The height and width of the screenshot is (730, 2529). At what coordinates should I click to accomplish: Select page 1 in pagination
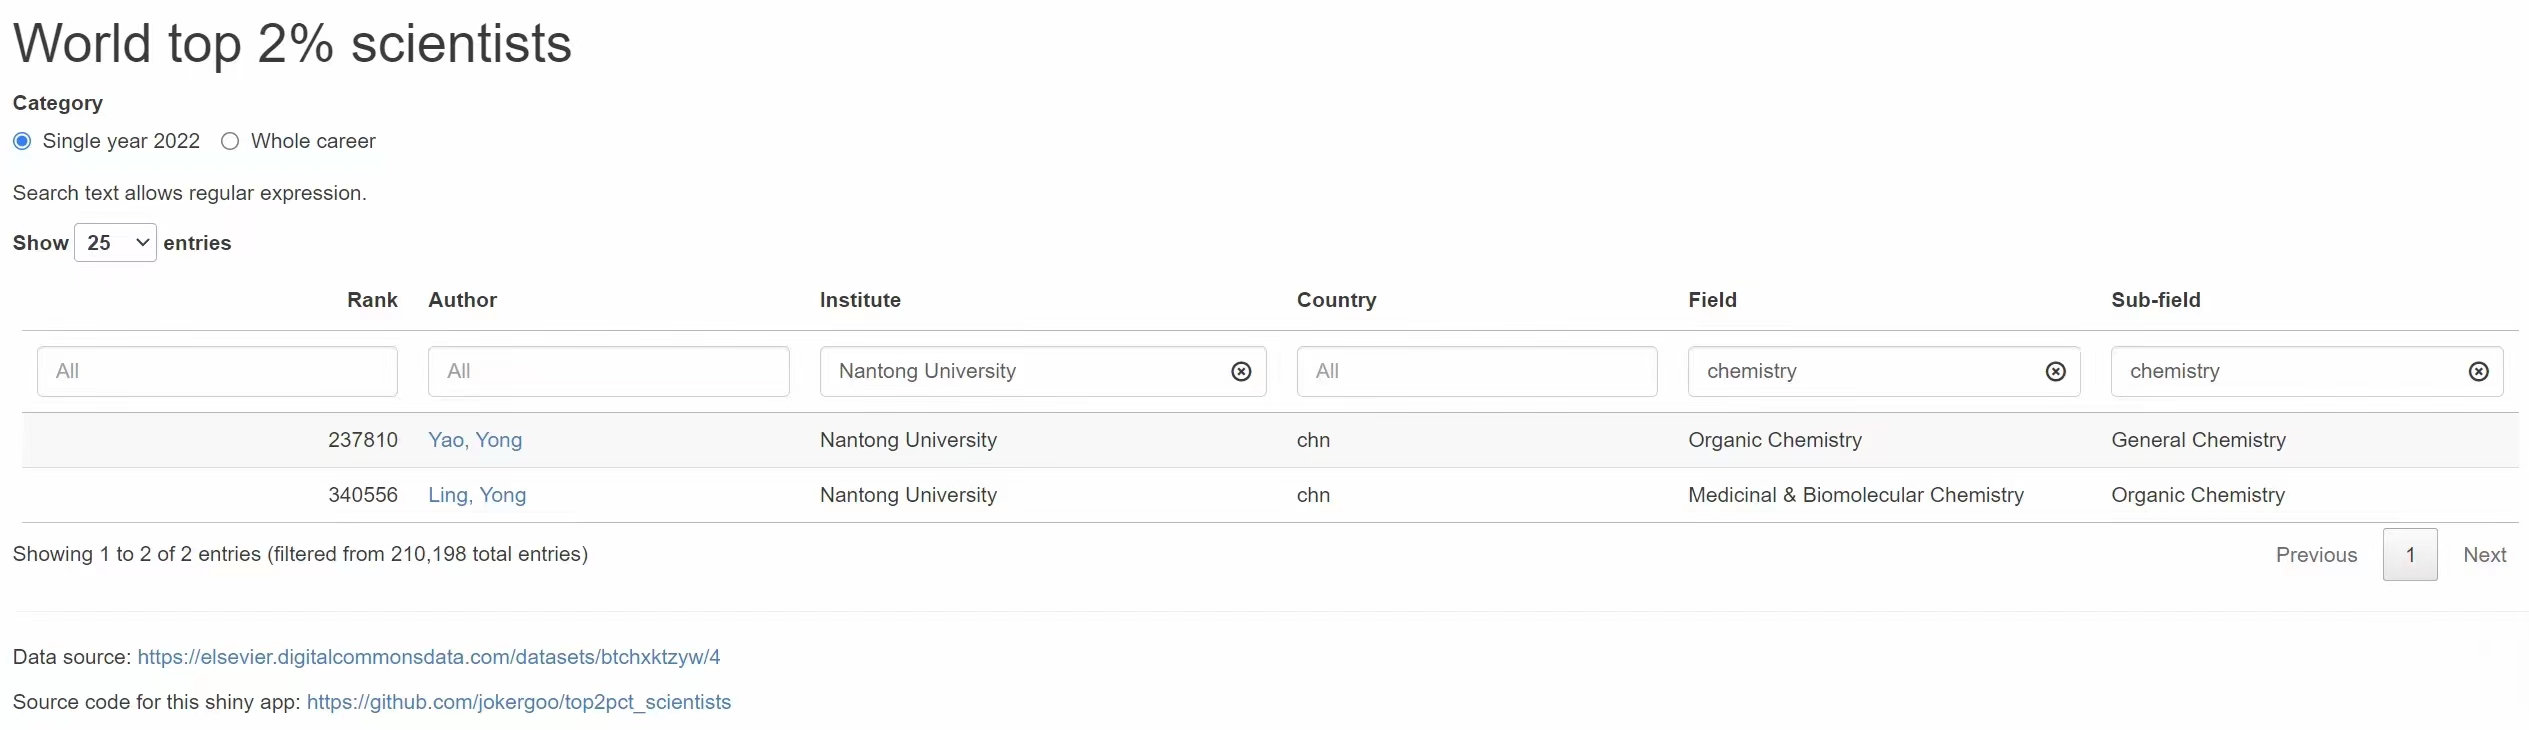[2410, 555]
